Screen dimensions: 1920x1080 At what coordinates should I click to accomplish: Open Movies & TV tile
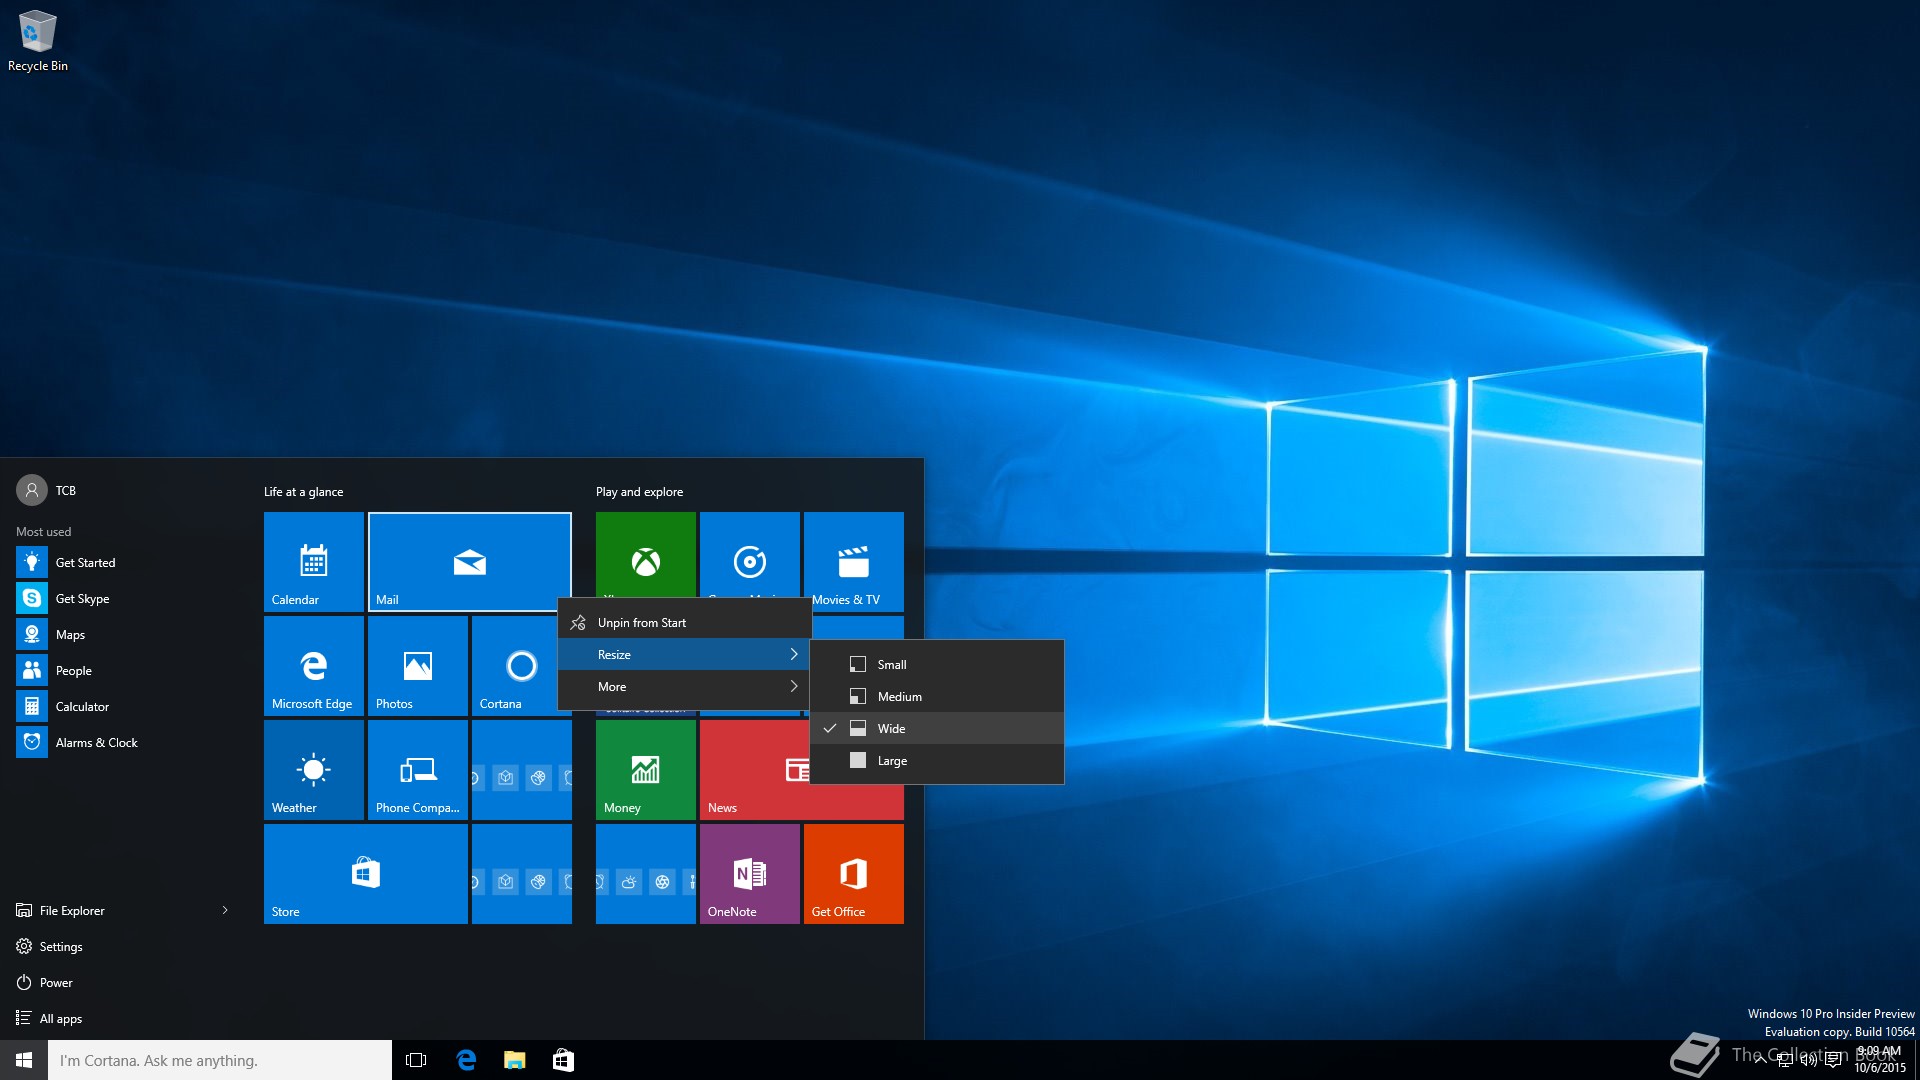pos(853,562)
